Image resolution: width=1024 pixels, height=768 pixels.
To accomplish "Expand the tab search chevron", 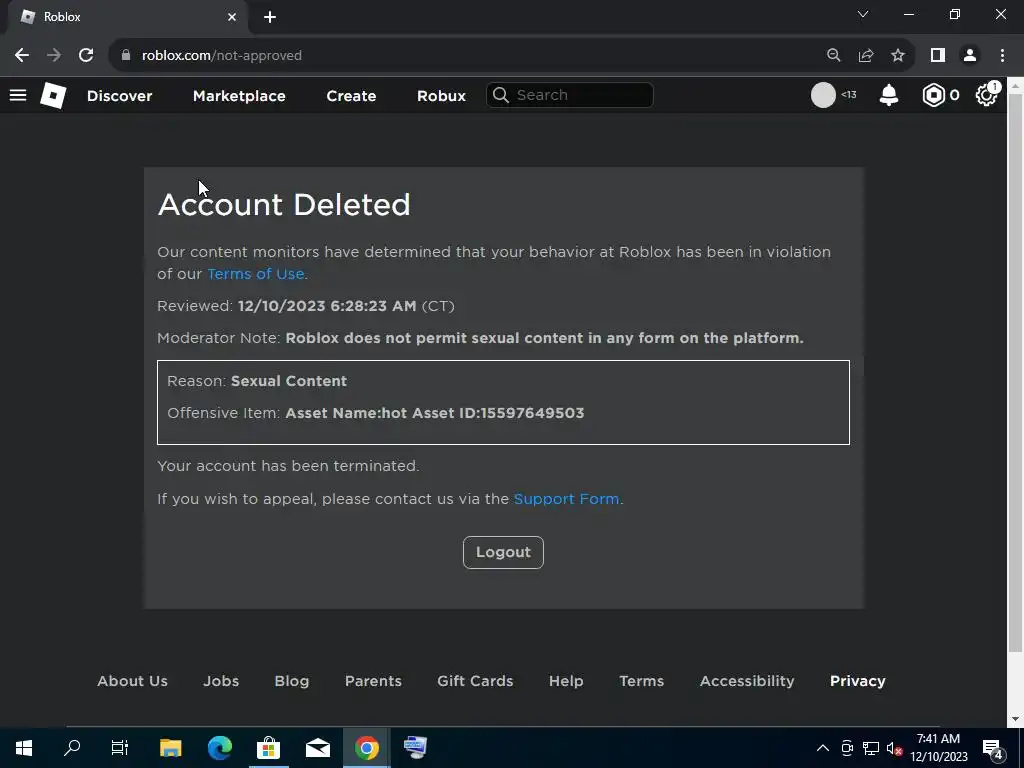I will click(863, 14).
